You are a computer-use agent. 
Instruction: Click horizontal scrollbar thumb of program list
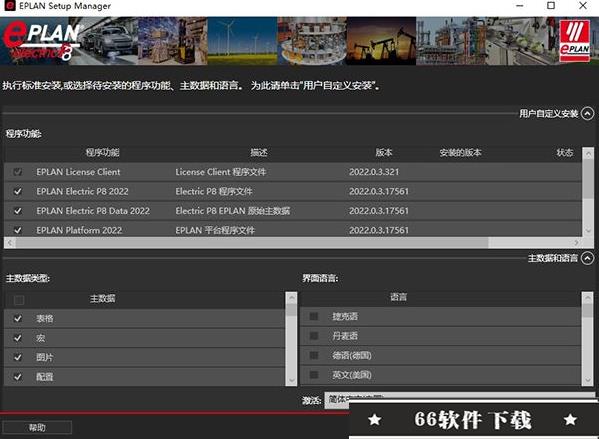click(252, 243)
